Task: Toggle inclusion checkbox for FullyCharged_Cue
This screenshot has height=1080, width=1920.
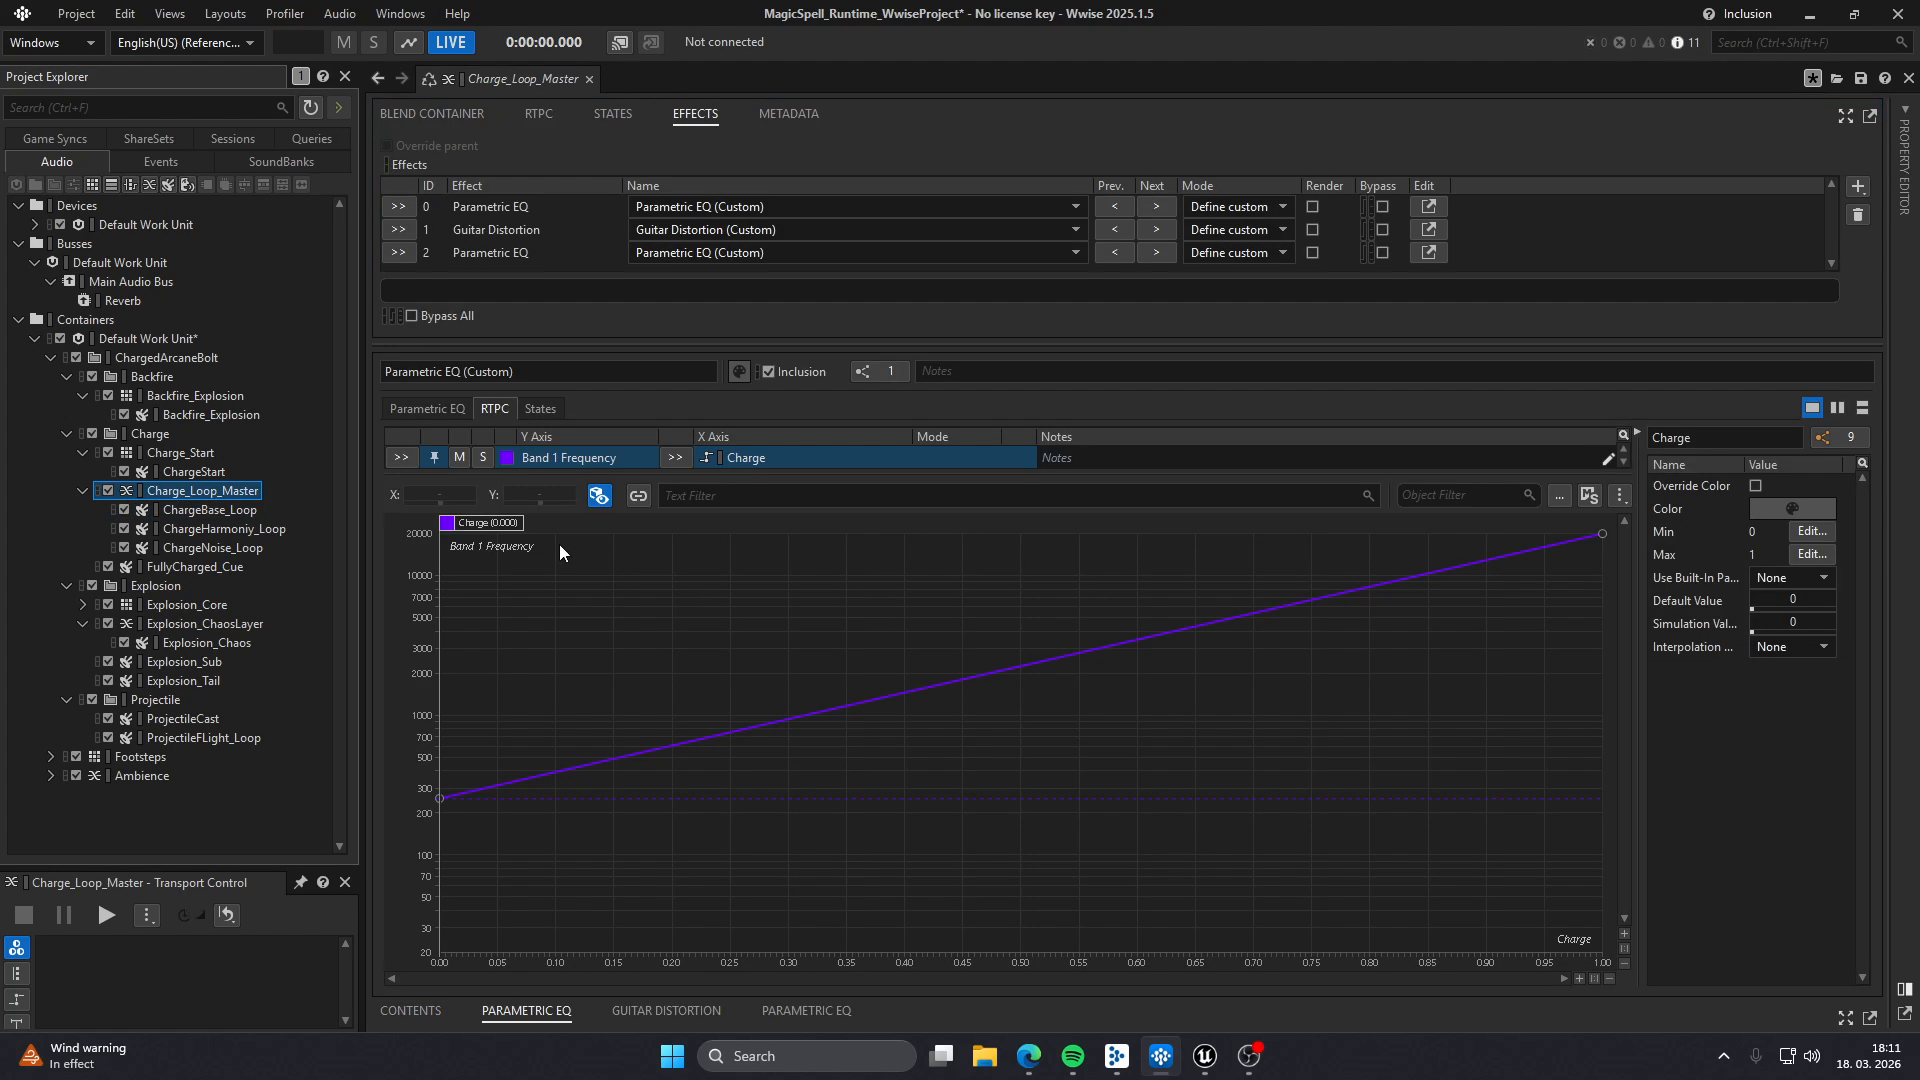Action: tap(108, 567)
